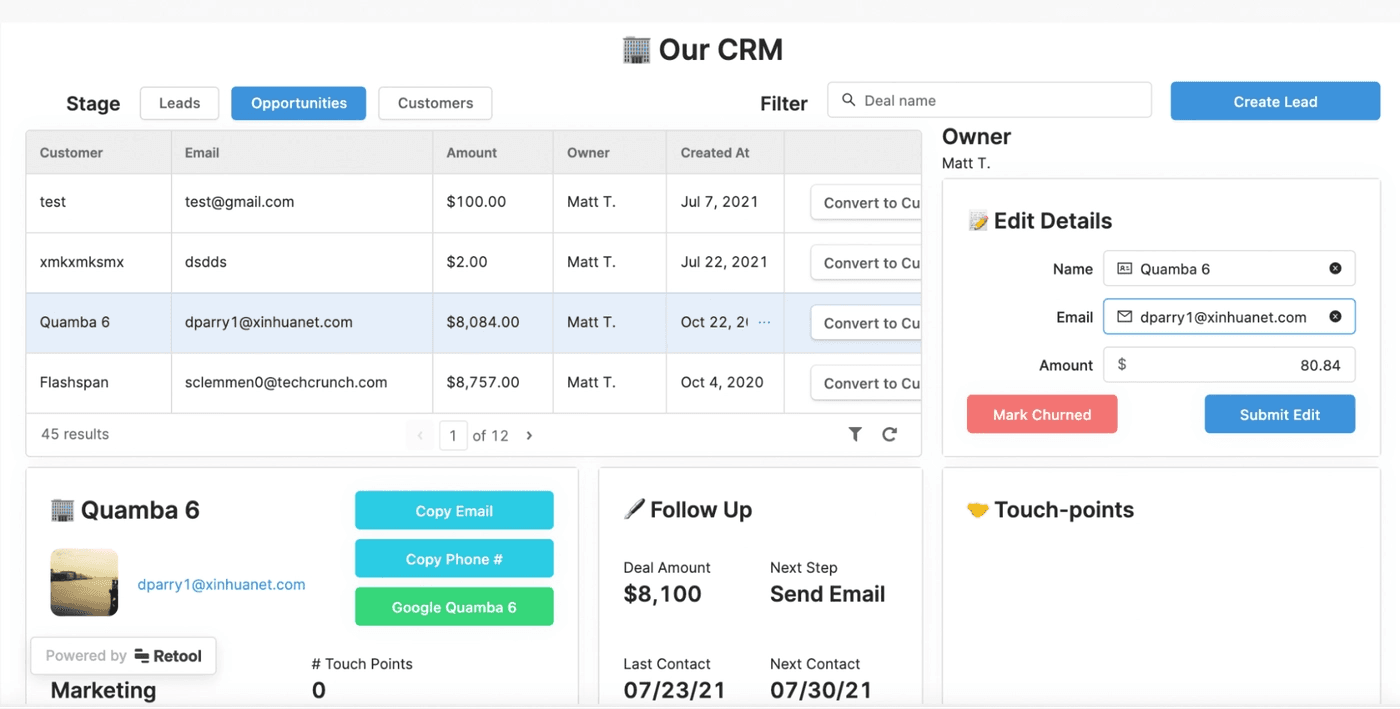Screen dimensions: 1400x709
Task: Click Copy Email button
Action: [x=454, y=510]
